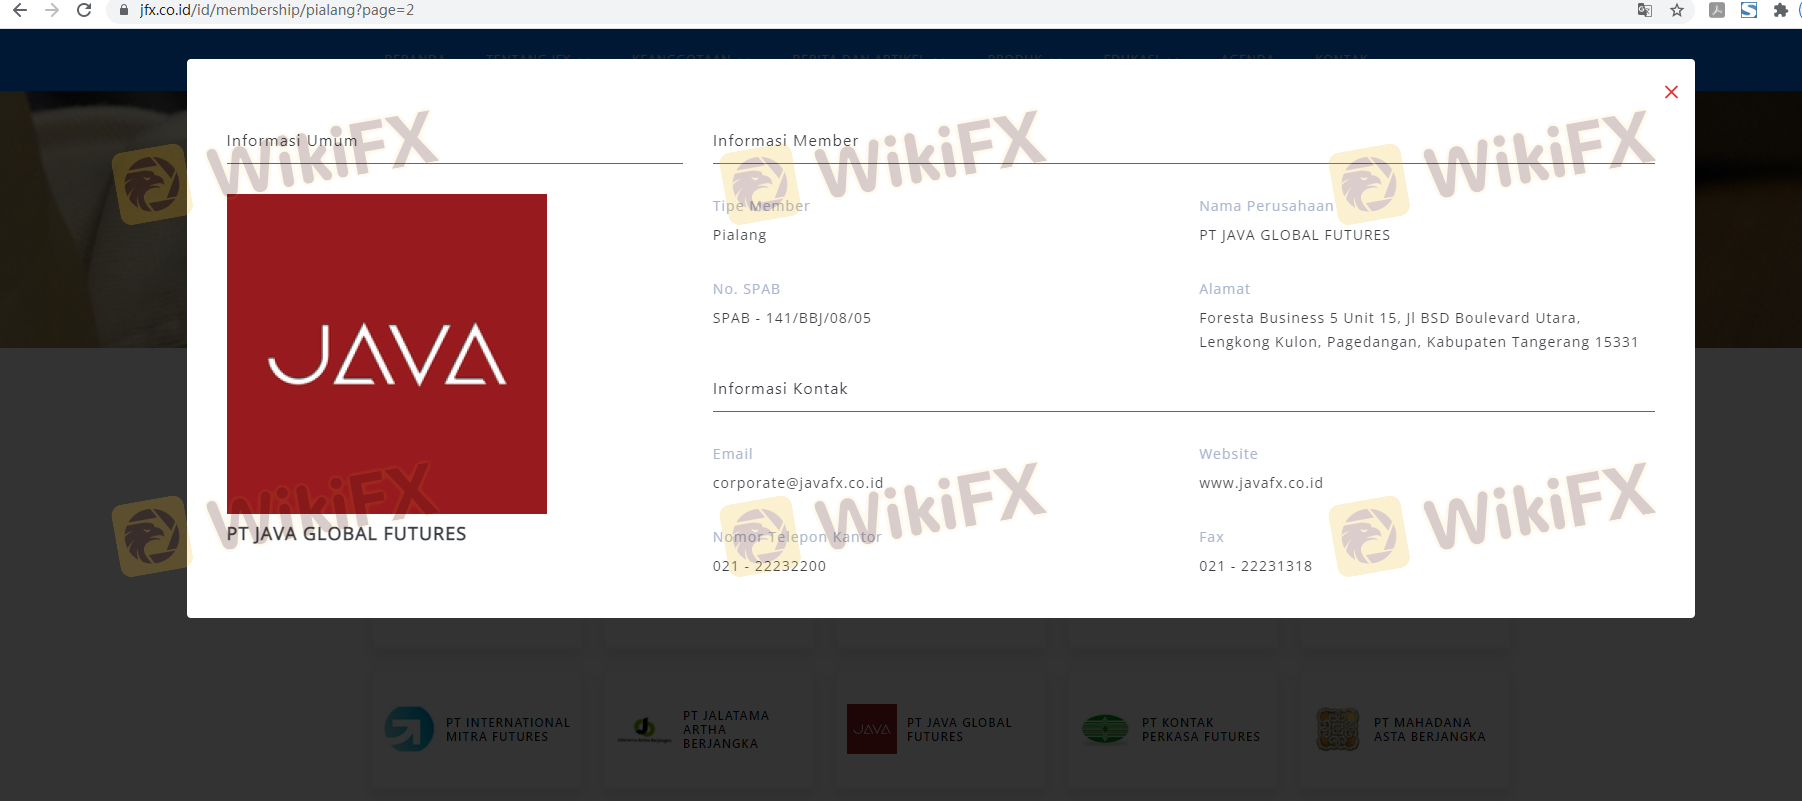Select the PT International Mitra Futures arrow logo
Viewport: 1802px width, 801px height.
tap(409, 729)
